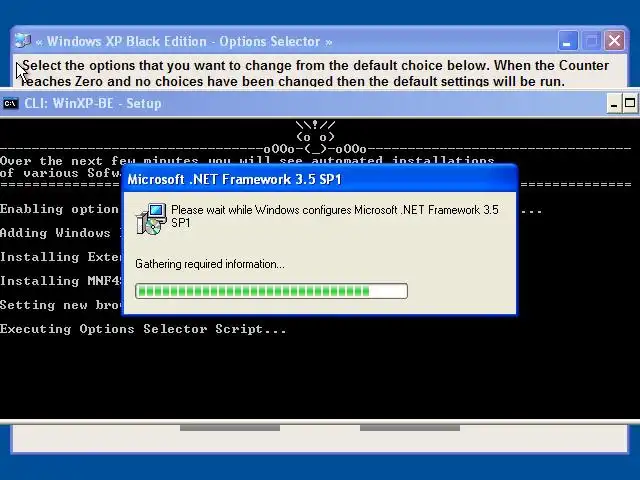Click the 'Enabling option' console line
Screen dimensions: 640x480
tap(60, 209)
